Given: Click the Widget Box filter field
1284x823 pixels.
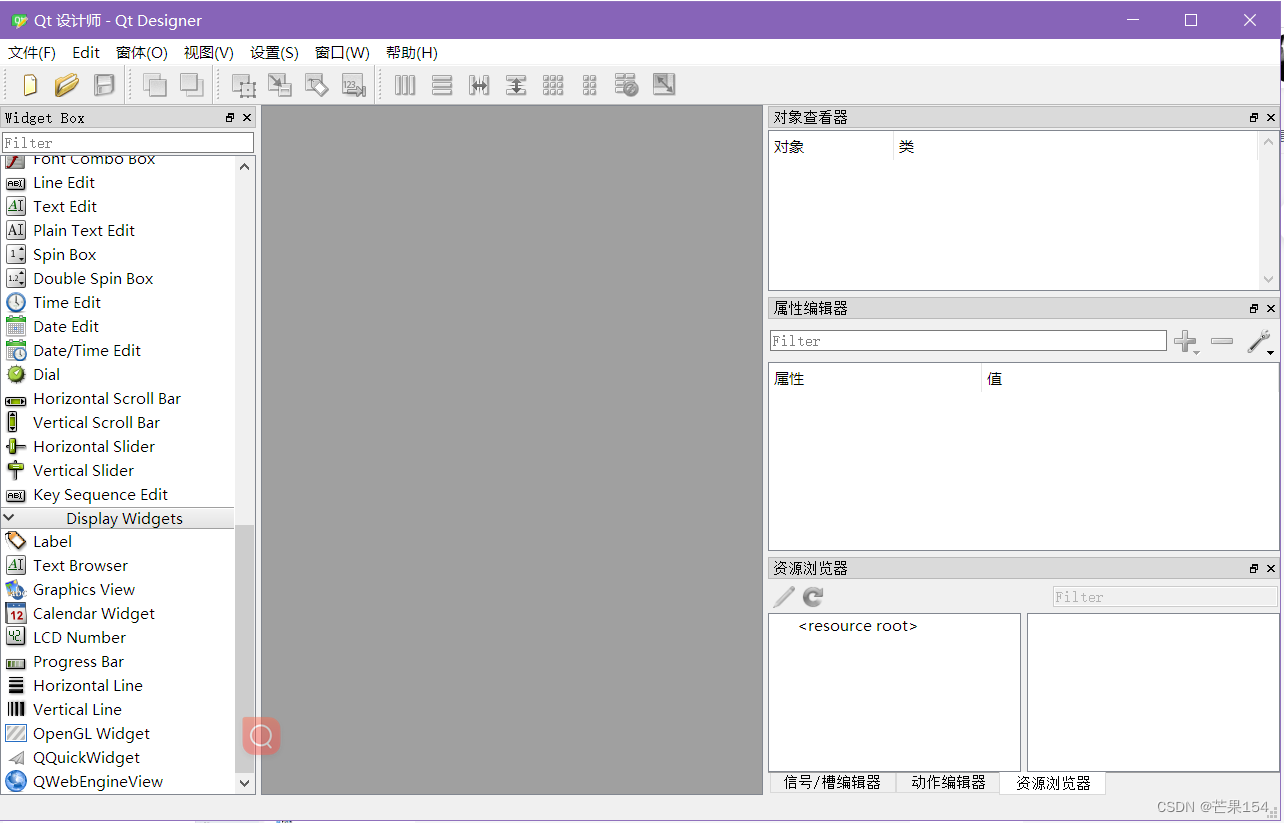Looking at the screenshot, I should pyautogui.click(x=128, y=141).
